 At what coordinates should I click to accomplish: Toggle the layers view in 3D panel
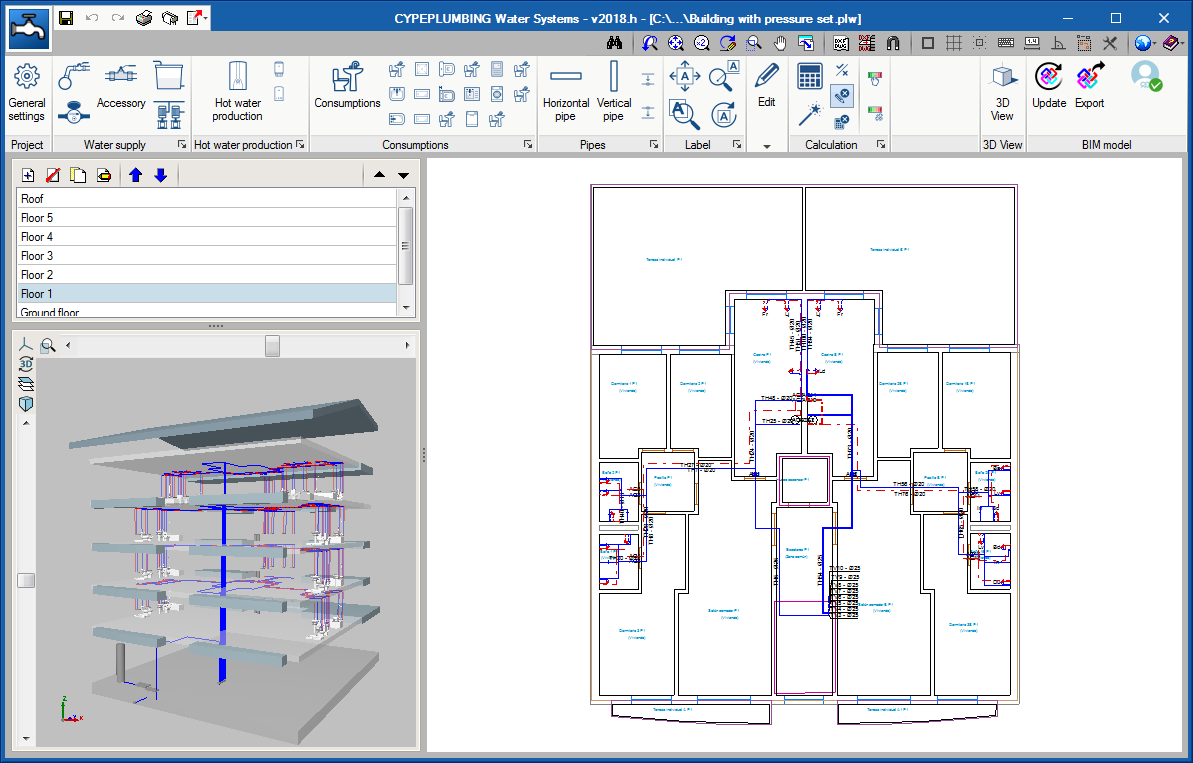click(x=26, y=383)
